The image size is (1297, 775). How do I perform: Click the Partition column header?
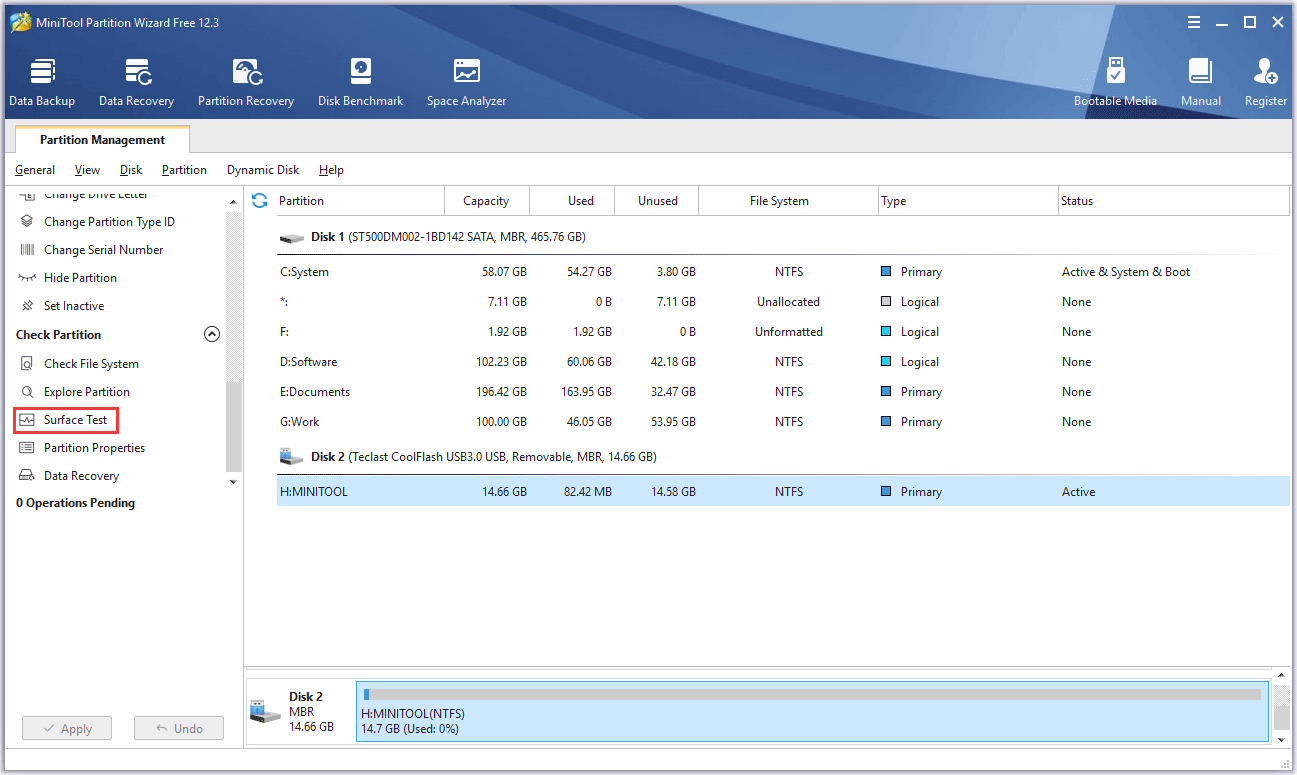click(360, 201)
